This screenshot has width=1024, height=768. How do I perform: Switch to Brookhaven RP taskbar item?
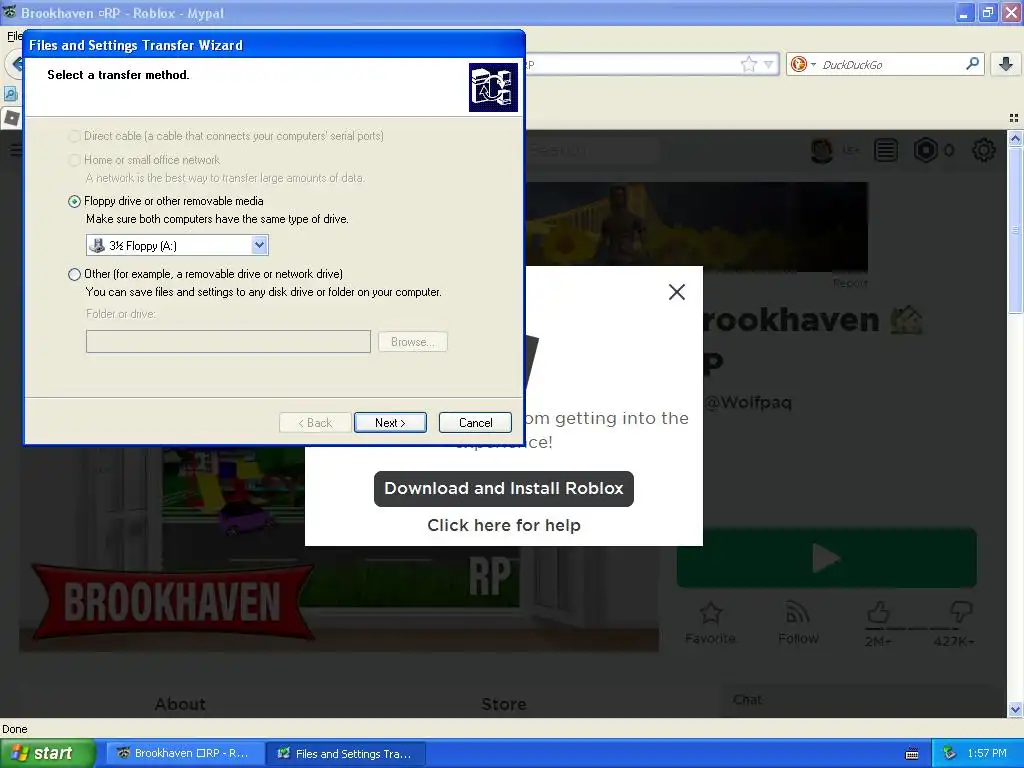pos(185,754)
